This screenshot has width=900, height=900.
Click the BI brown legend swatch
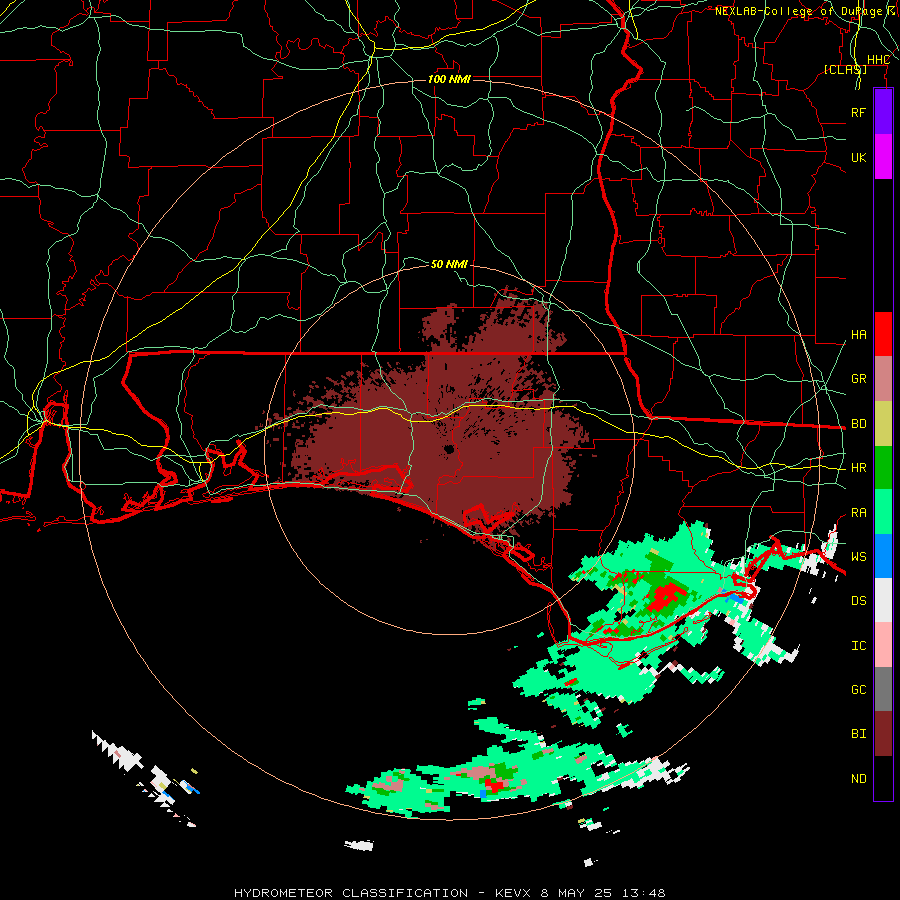point(883,734)
